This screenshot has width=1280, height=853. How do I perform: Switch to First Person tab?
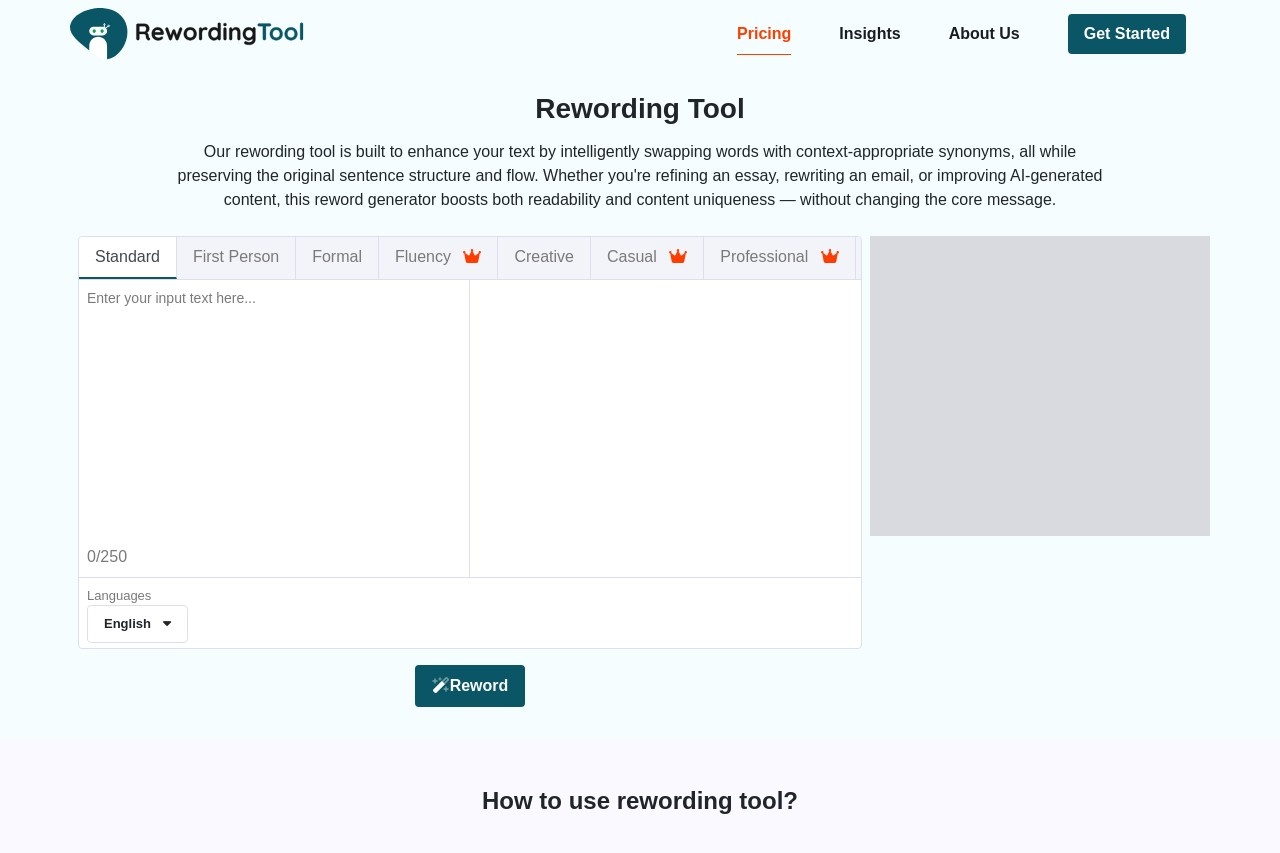click(x=236, y=257)
